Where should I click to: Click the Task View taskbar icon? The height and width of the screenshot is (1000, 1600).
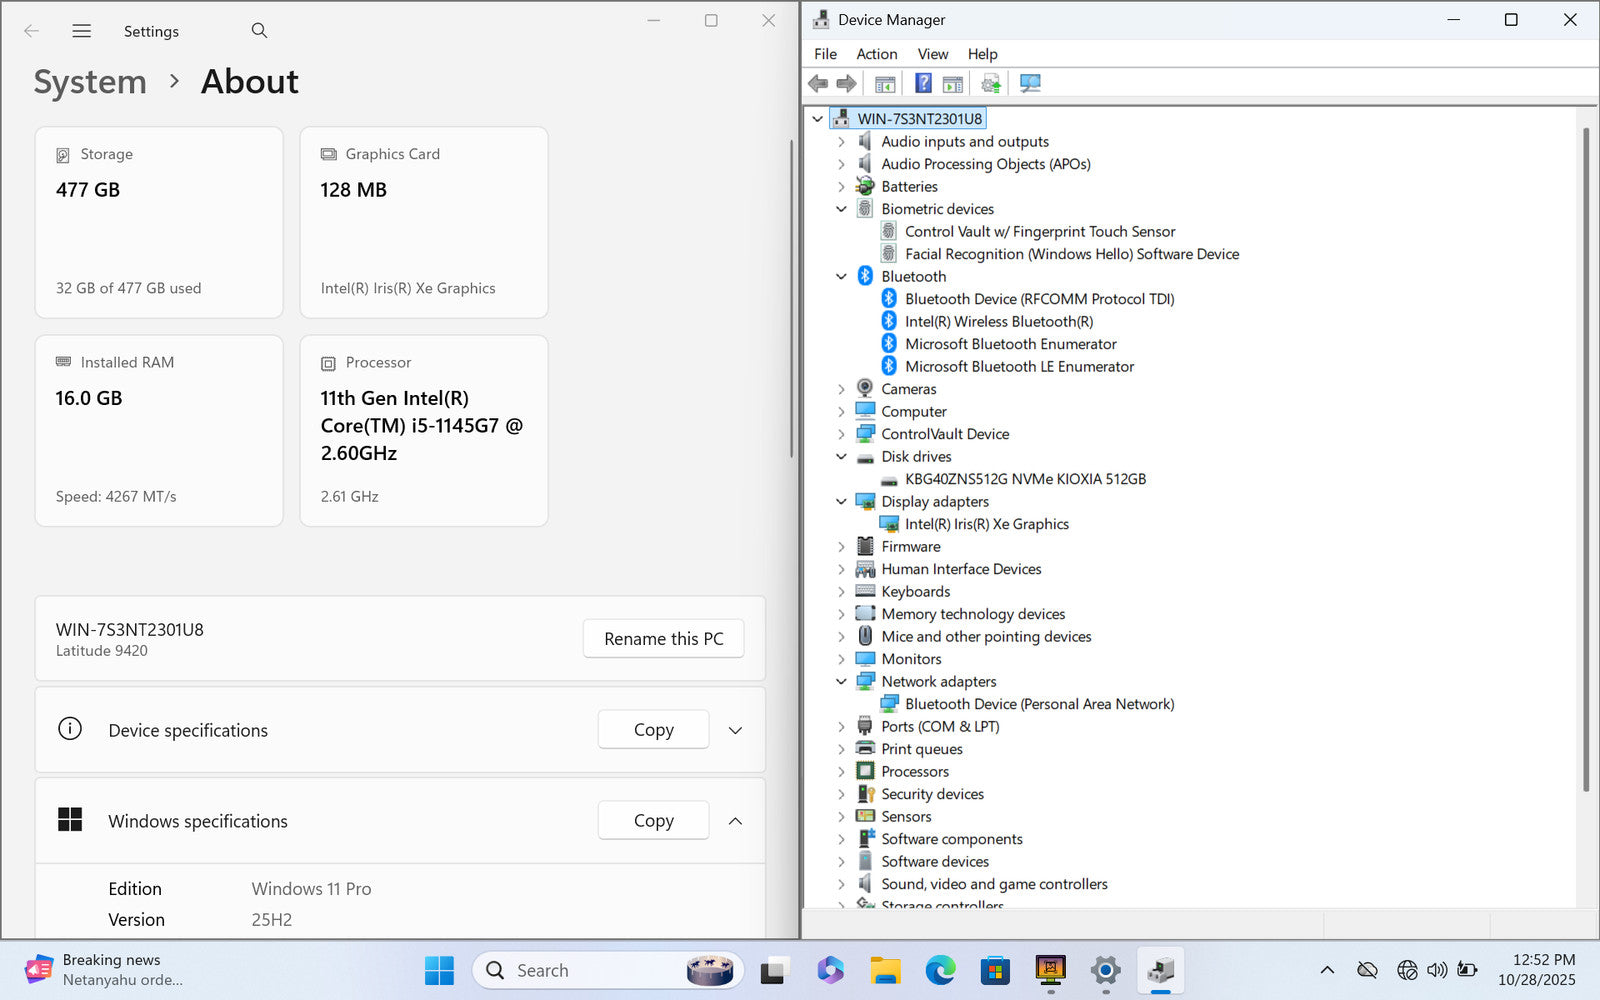[x=775, y=970]
